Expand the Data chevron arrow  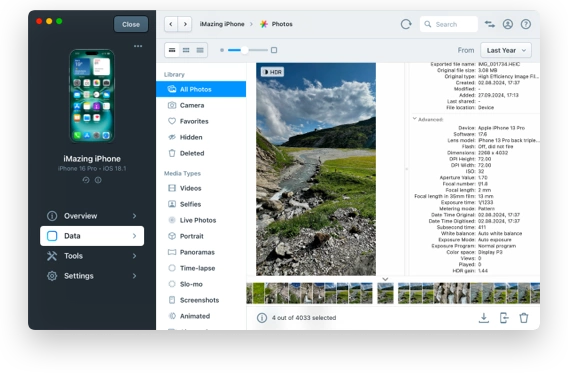coord(134,236)
